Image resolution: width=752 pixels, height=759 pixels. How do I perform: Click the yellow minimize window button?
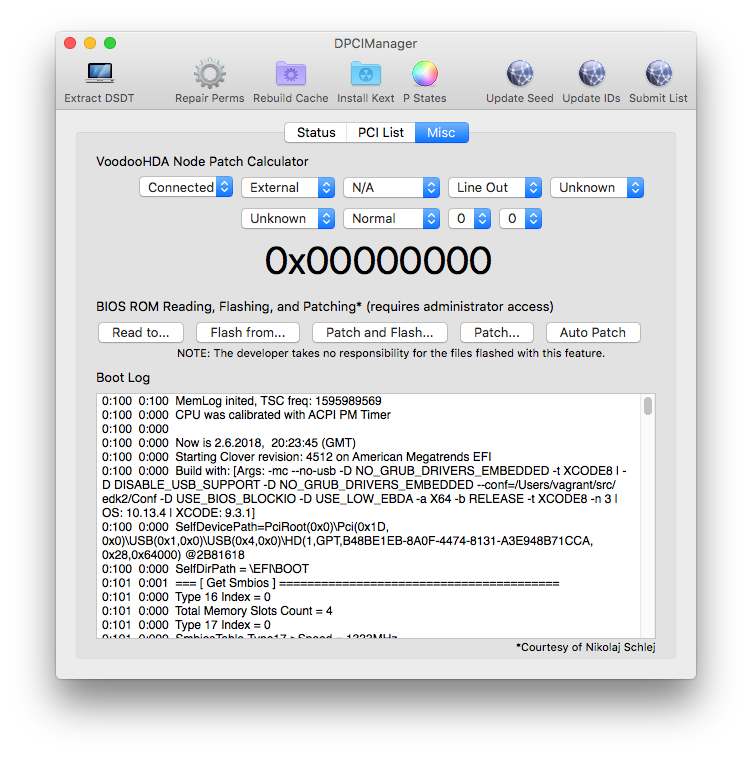(90, 43)
